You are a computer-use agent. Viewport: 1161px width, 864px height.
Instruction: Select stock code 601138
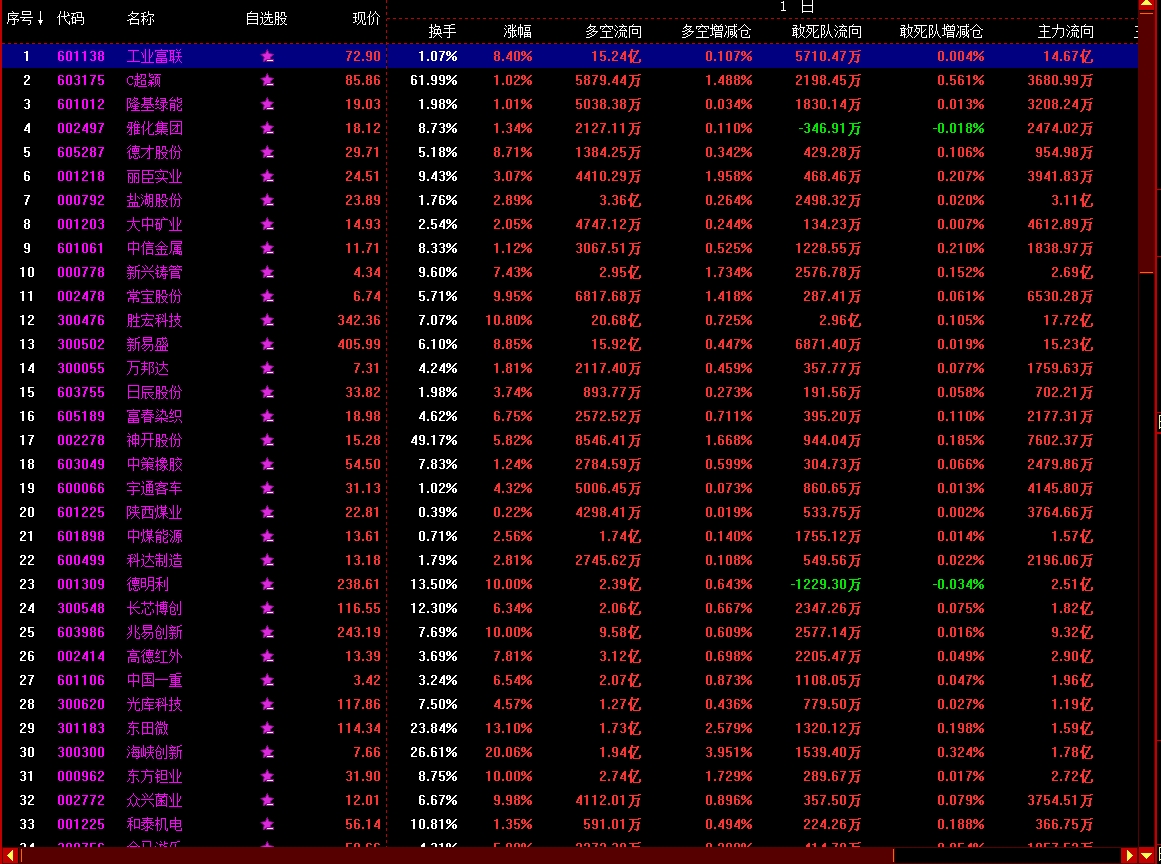point(81,56)
